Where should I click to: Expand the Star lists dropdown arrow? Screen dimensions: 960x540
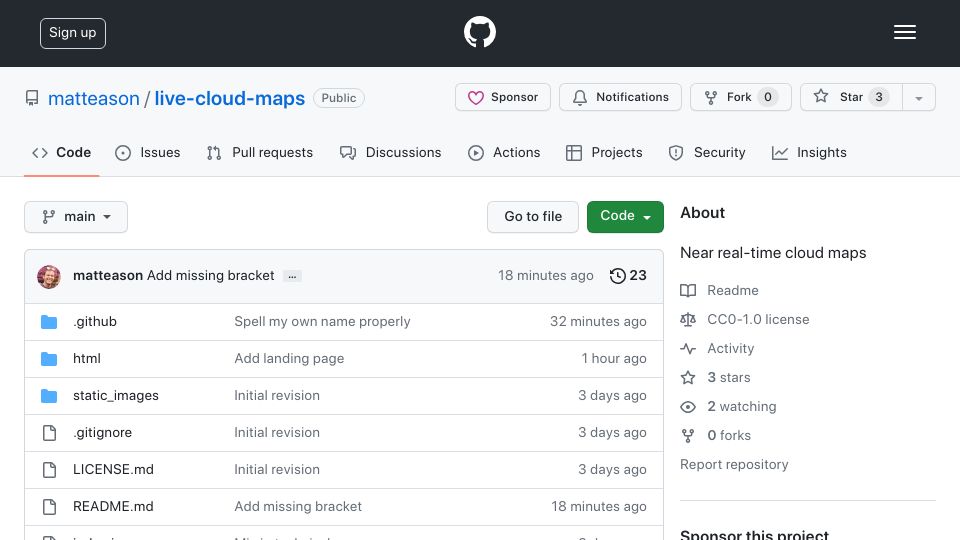pyautogui.click(x=918, y=98)
